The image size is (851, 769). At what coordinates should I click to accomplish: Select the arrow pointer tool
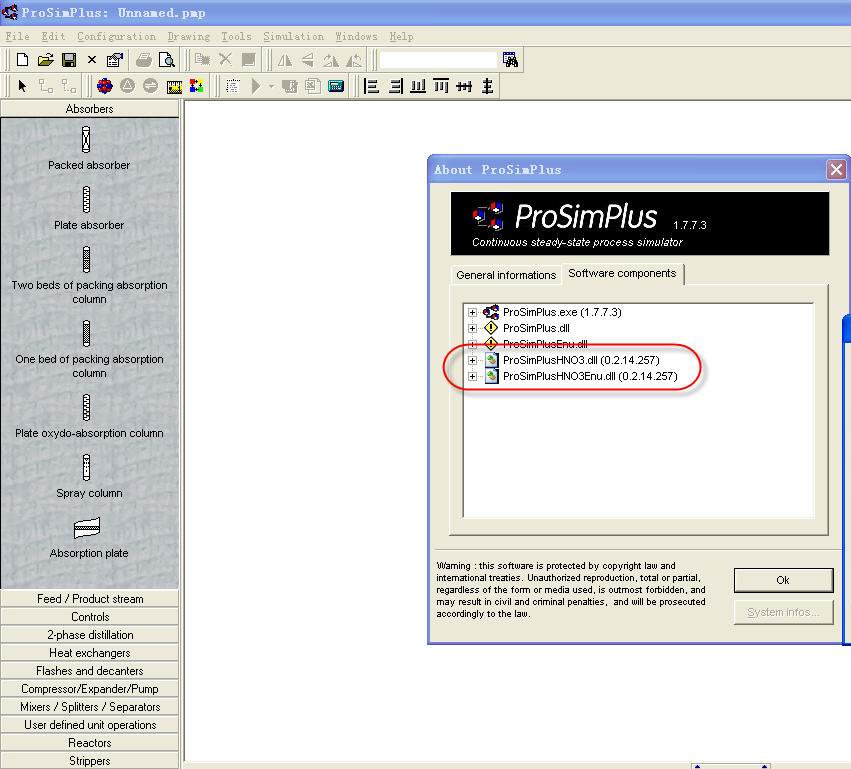click(22, 86)
